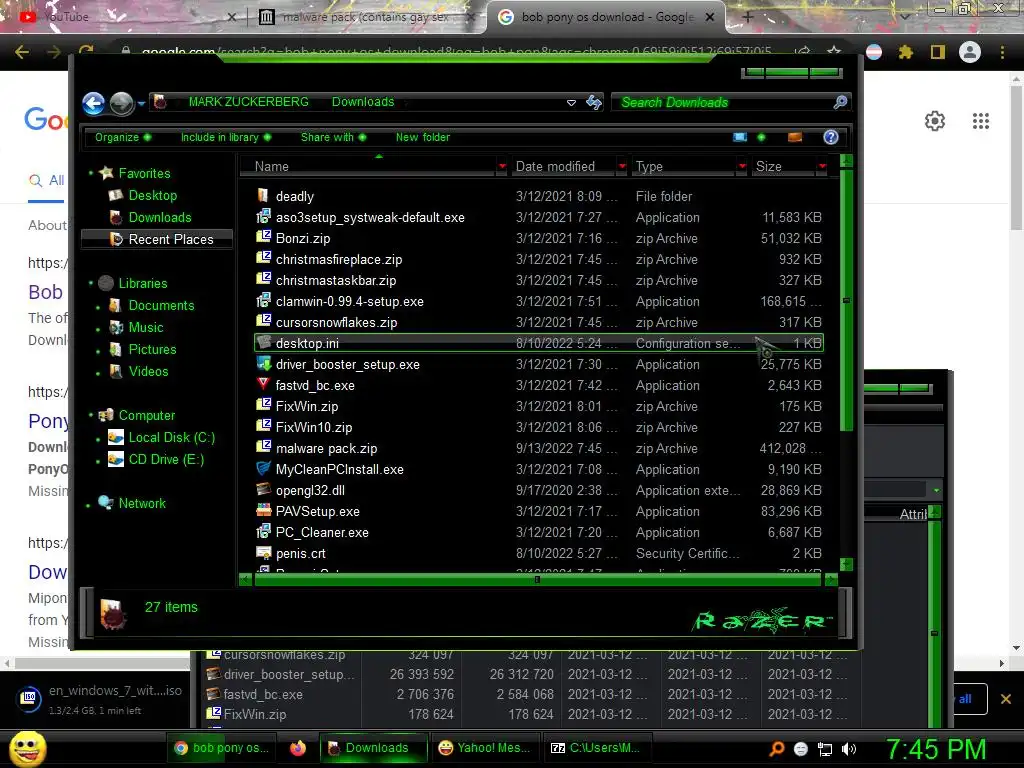Open the C:\Users taskbar item
The width and height of the screenshot is (1024, 768).
597,748
